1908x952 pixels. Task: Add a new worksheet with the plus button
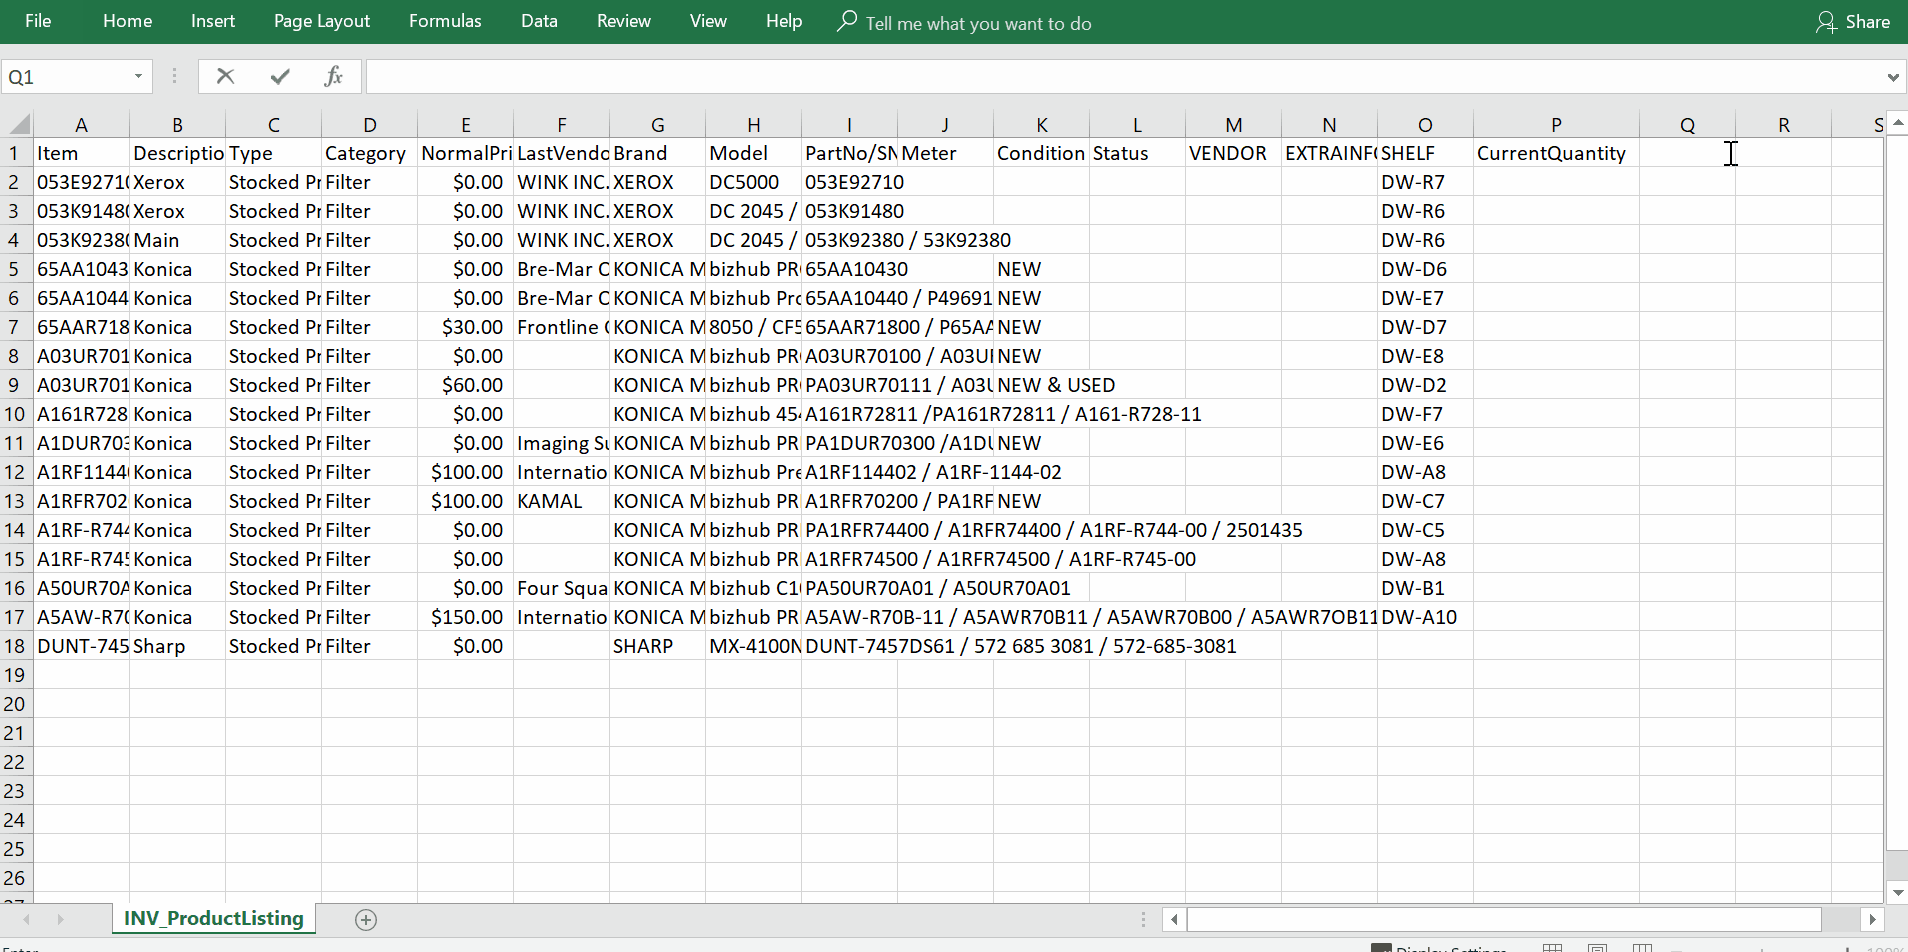(366, 919)
